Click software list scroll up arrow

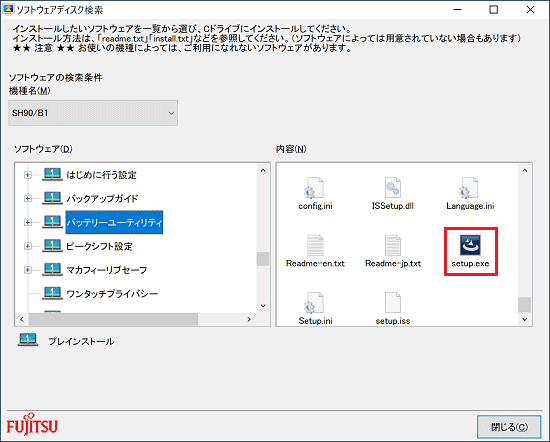click(x=263, y=170)
